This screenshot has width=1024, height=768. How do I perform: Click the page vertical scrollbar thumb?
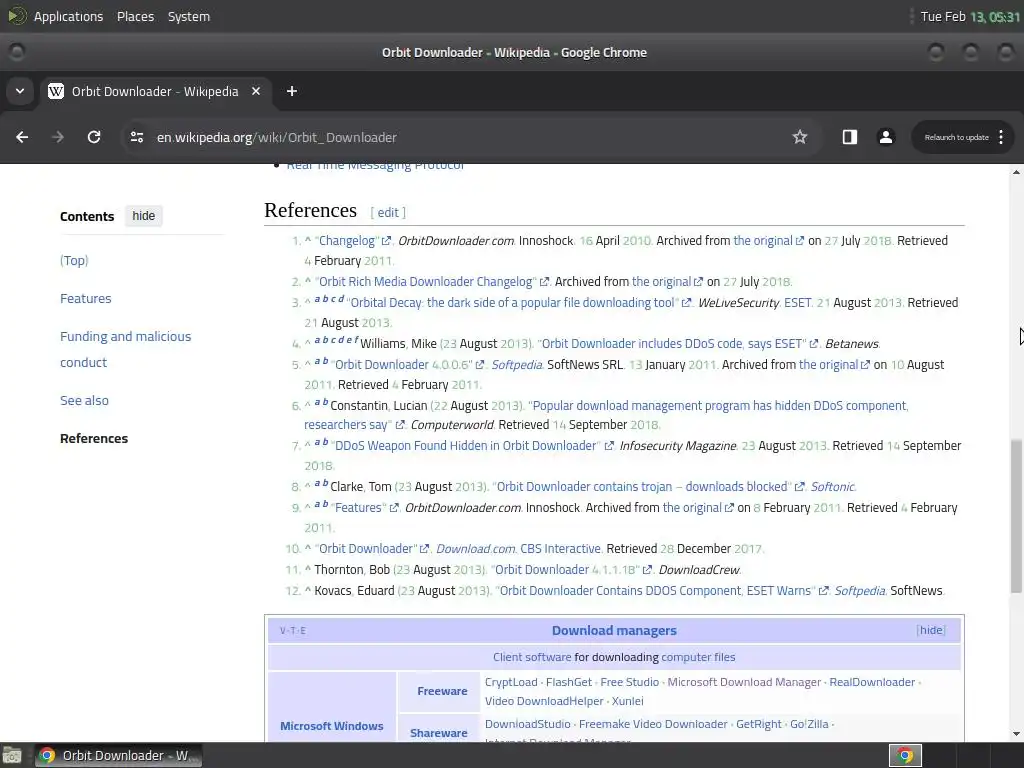tap(1016, 516)
